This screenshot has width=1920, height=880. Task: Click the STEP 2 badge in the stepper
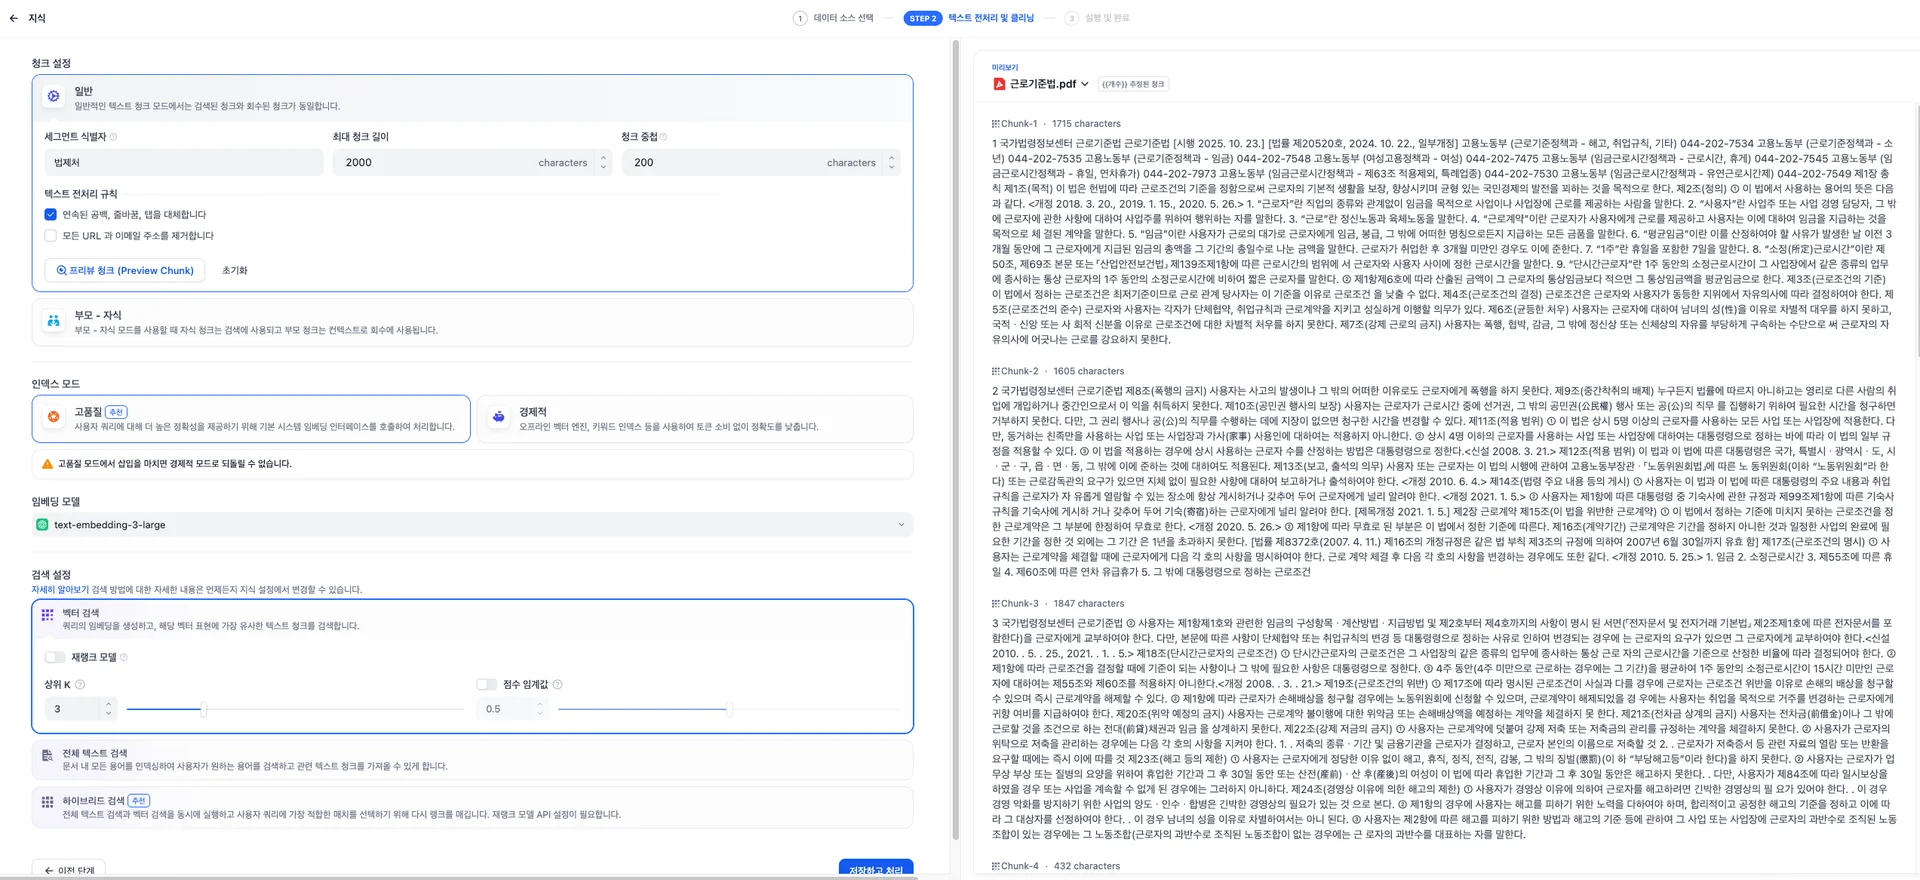[x=923, y=18]
